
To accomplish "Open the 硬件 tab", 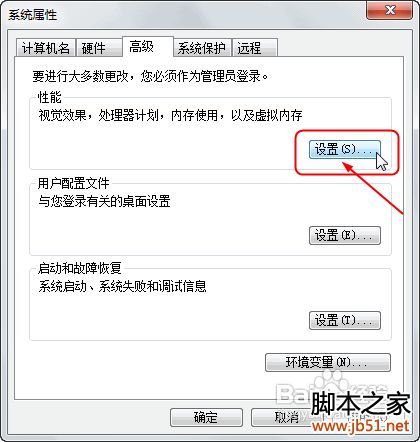I will click(x=99, y=48).
